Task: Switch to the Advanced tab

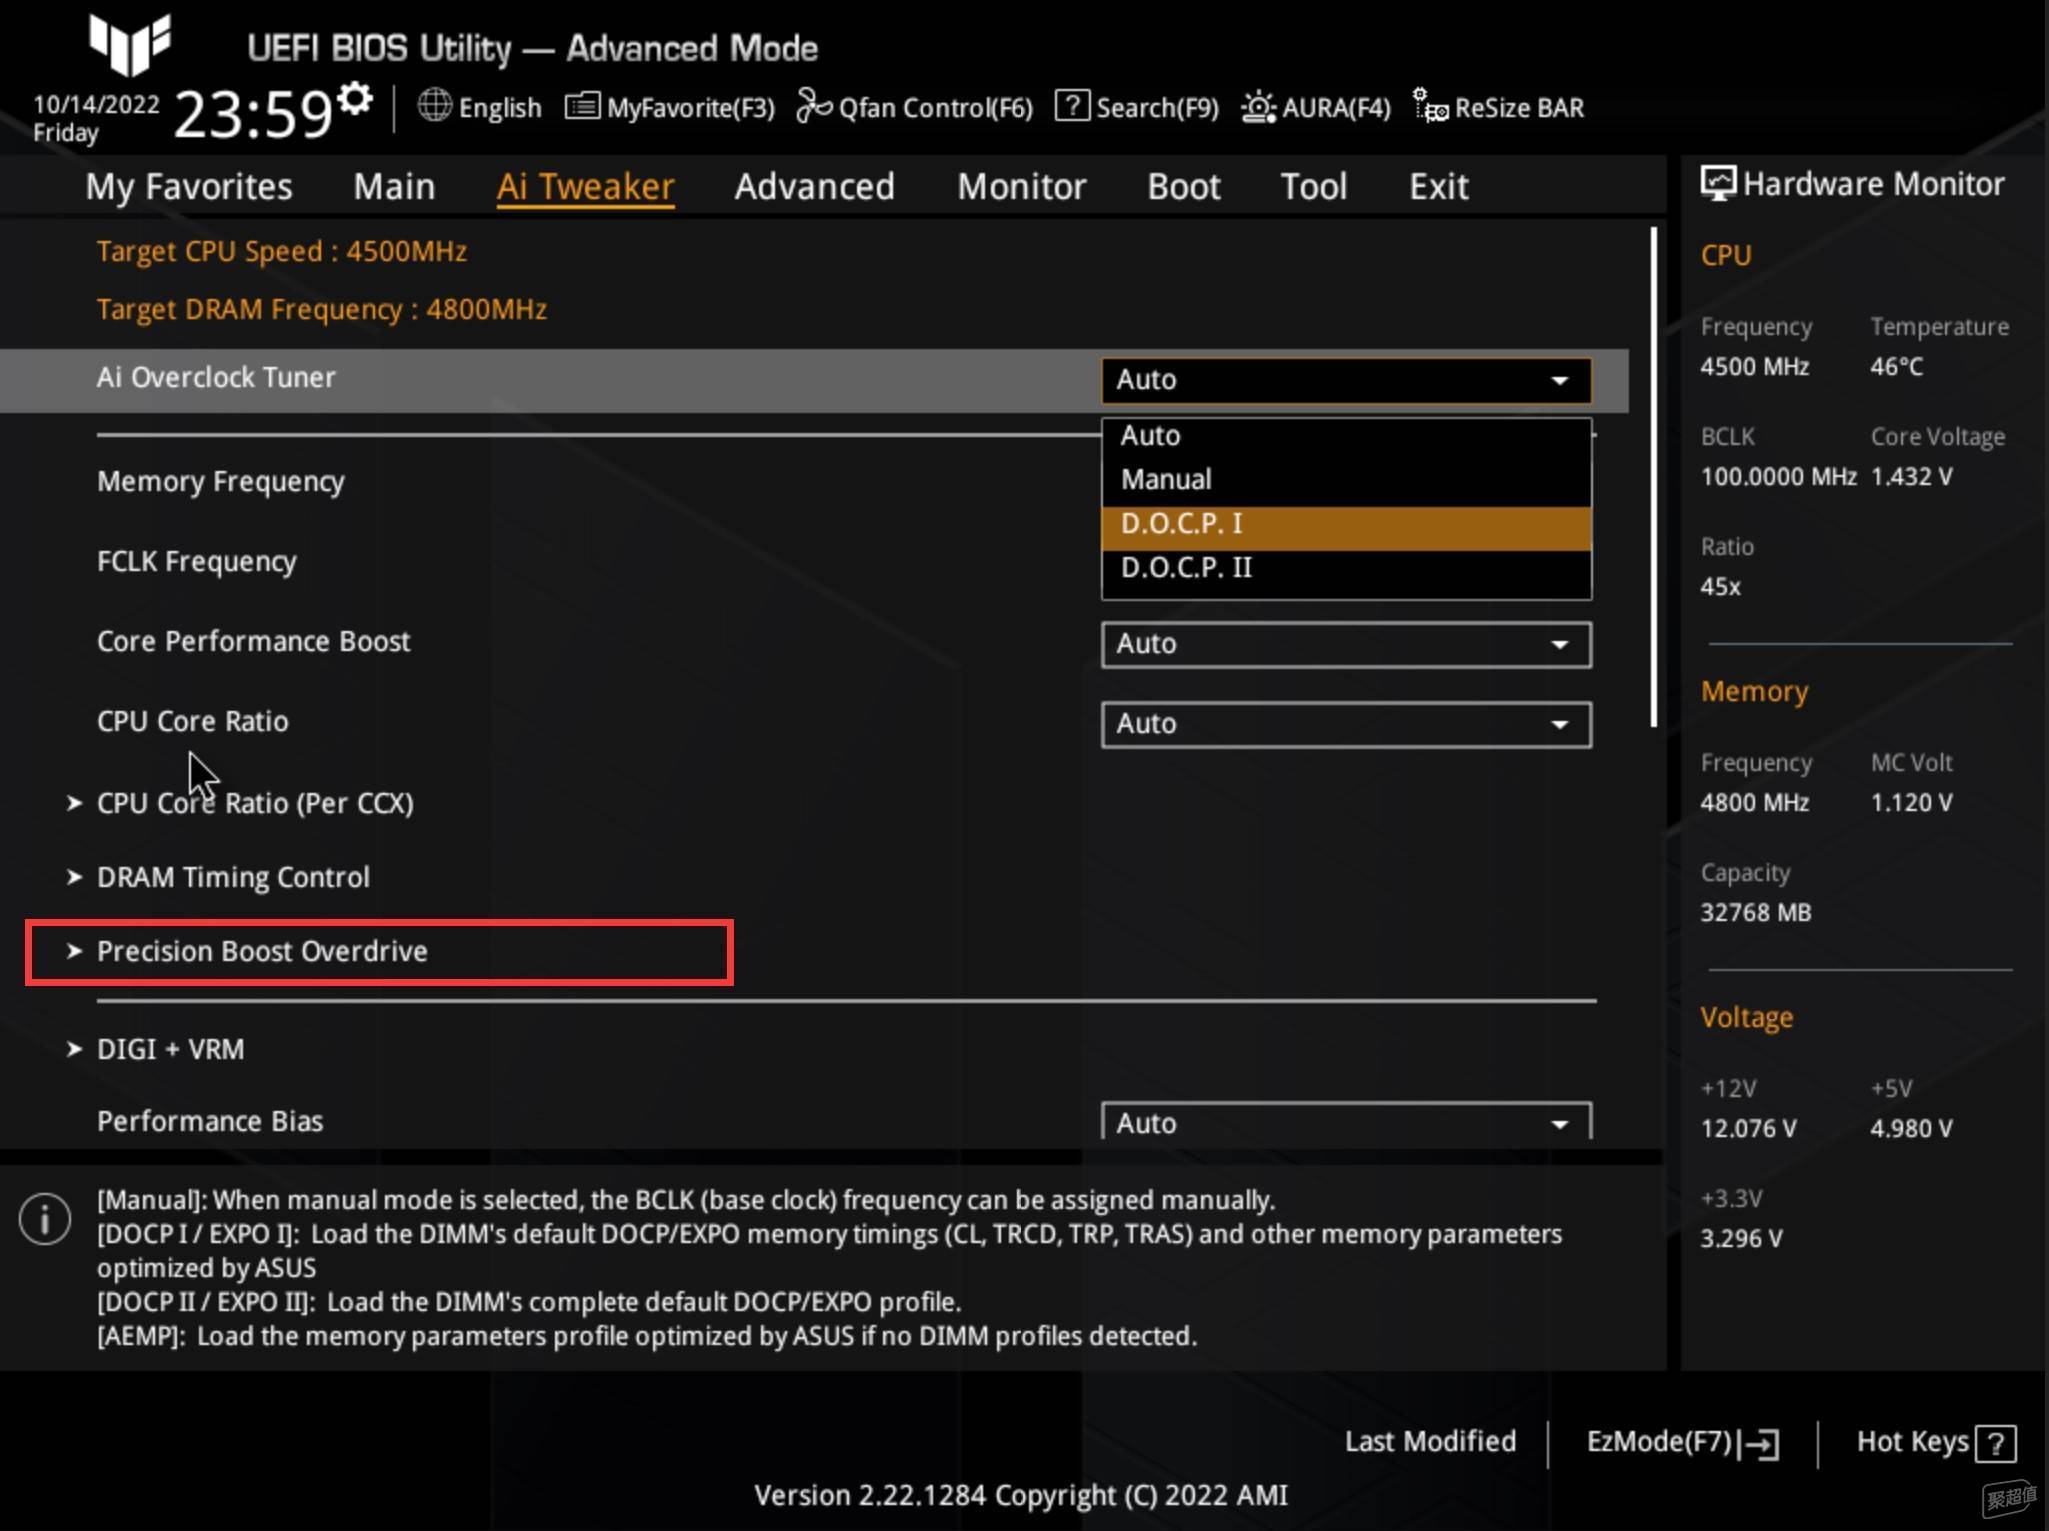Action: [814, 187]
